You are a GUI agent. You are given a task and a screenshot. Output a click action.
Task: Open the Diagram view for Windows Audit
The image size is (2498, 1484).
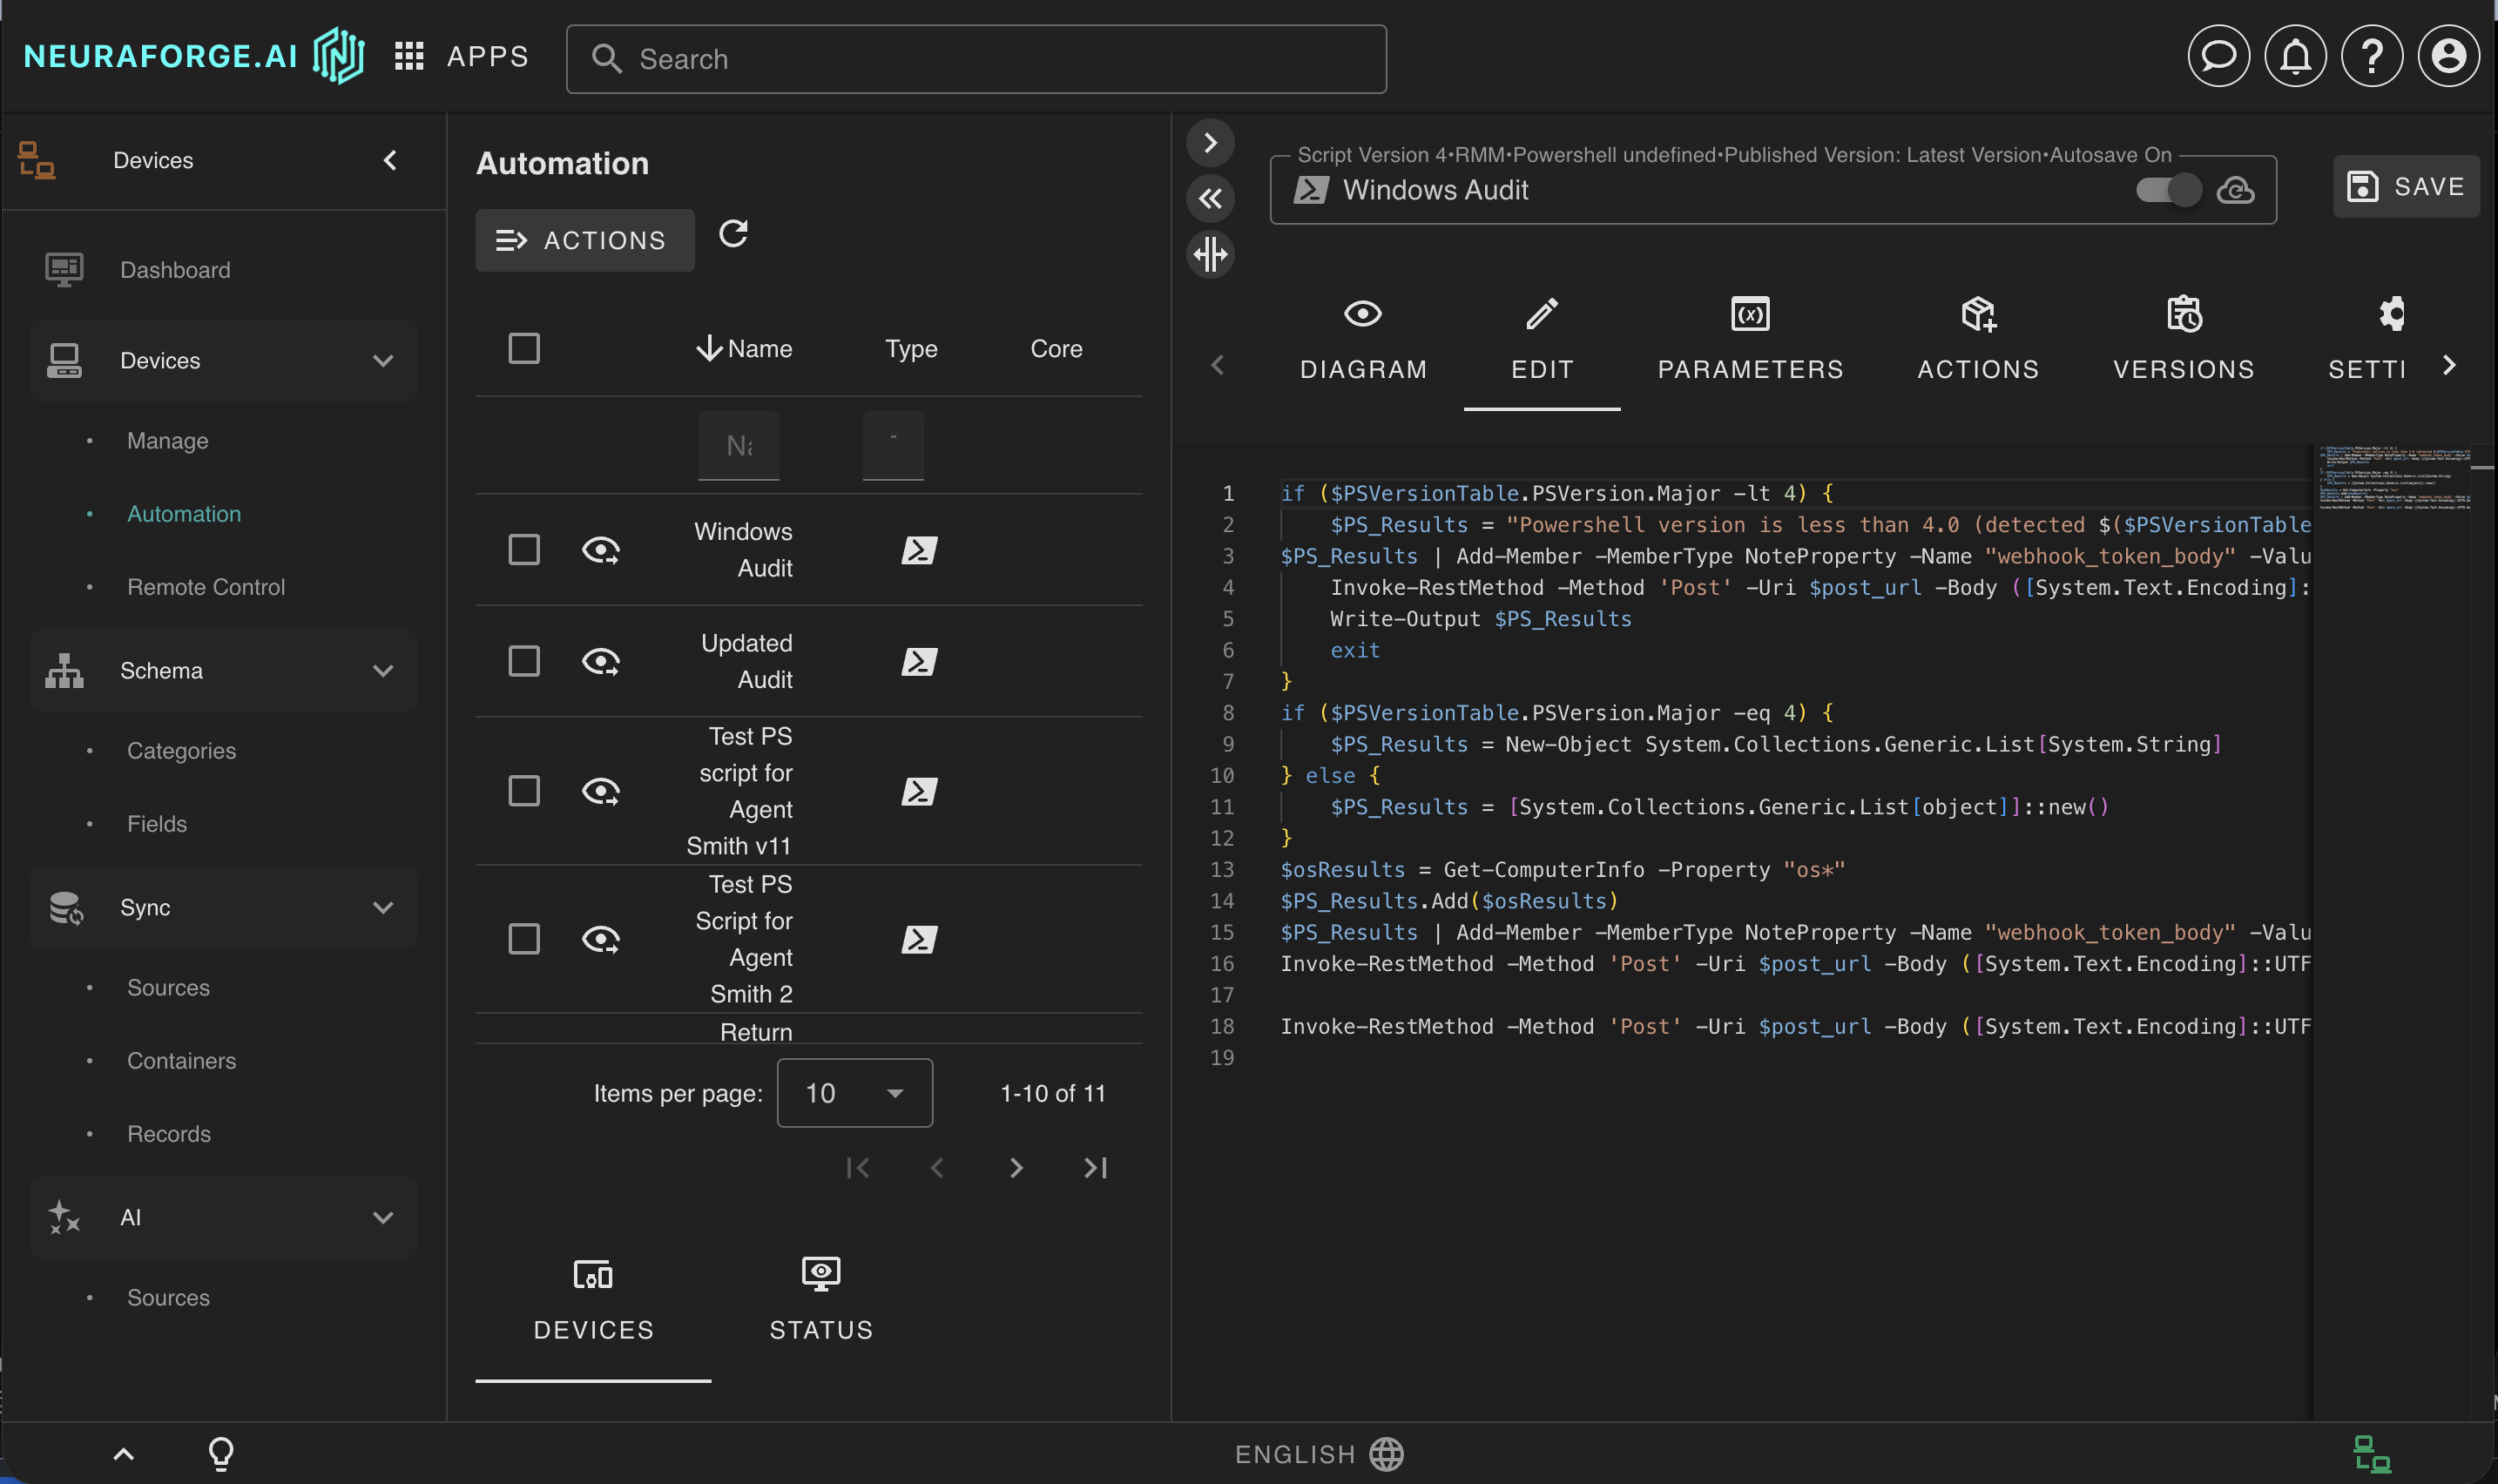1362,340
